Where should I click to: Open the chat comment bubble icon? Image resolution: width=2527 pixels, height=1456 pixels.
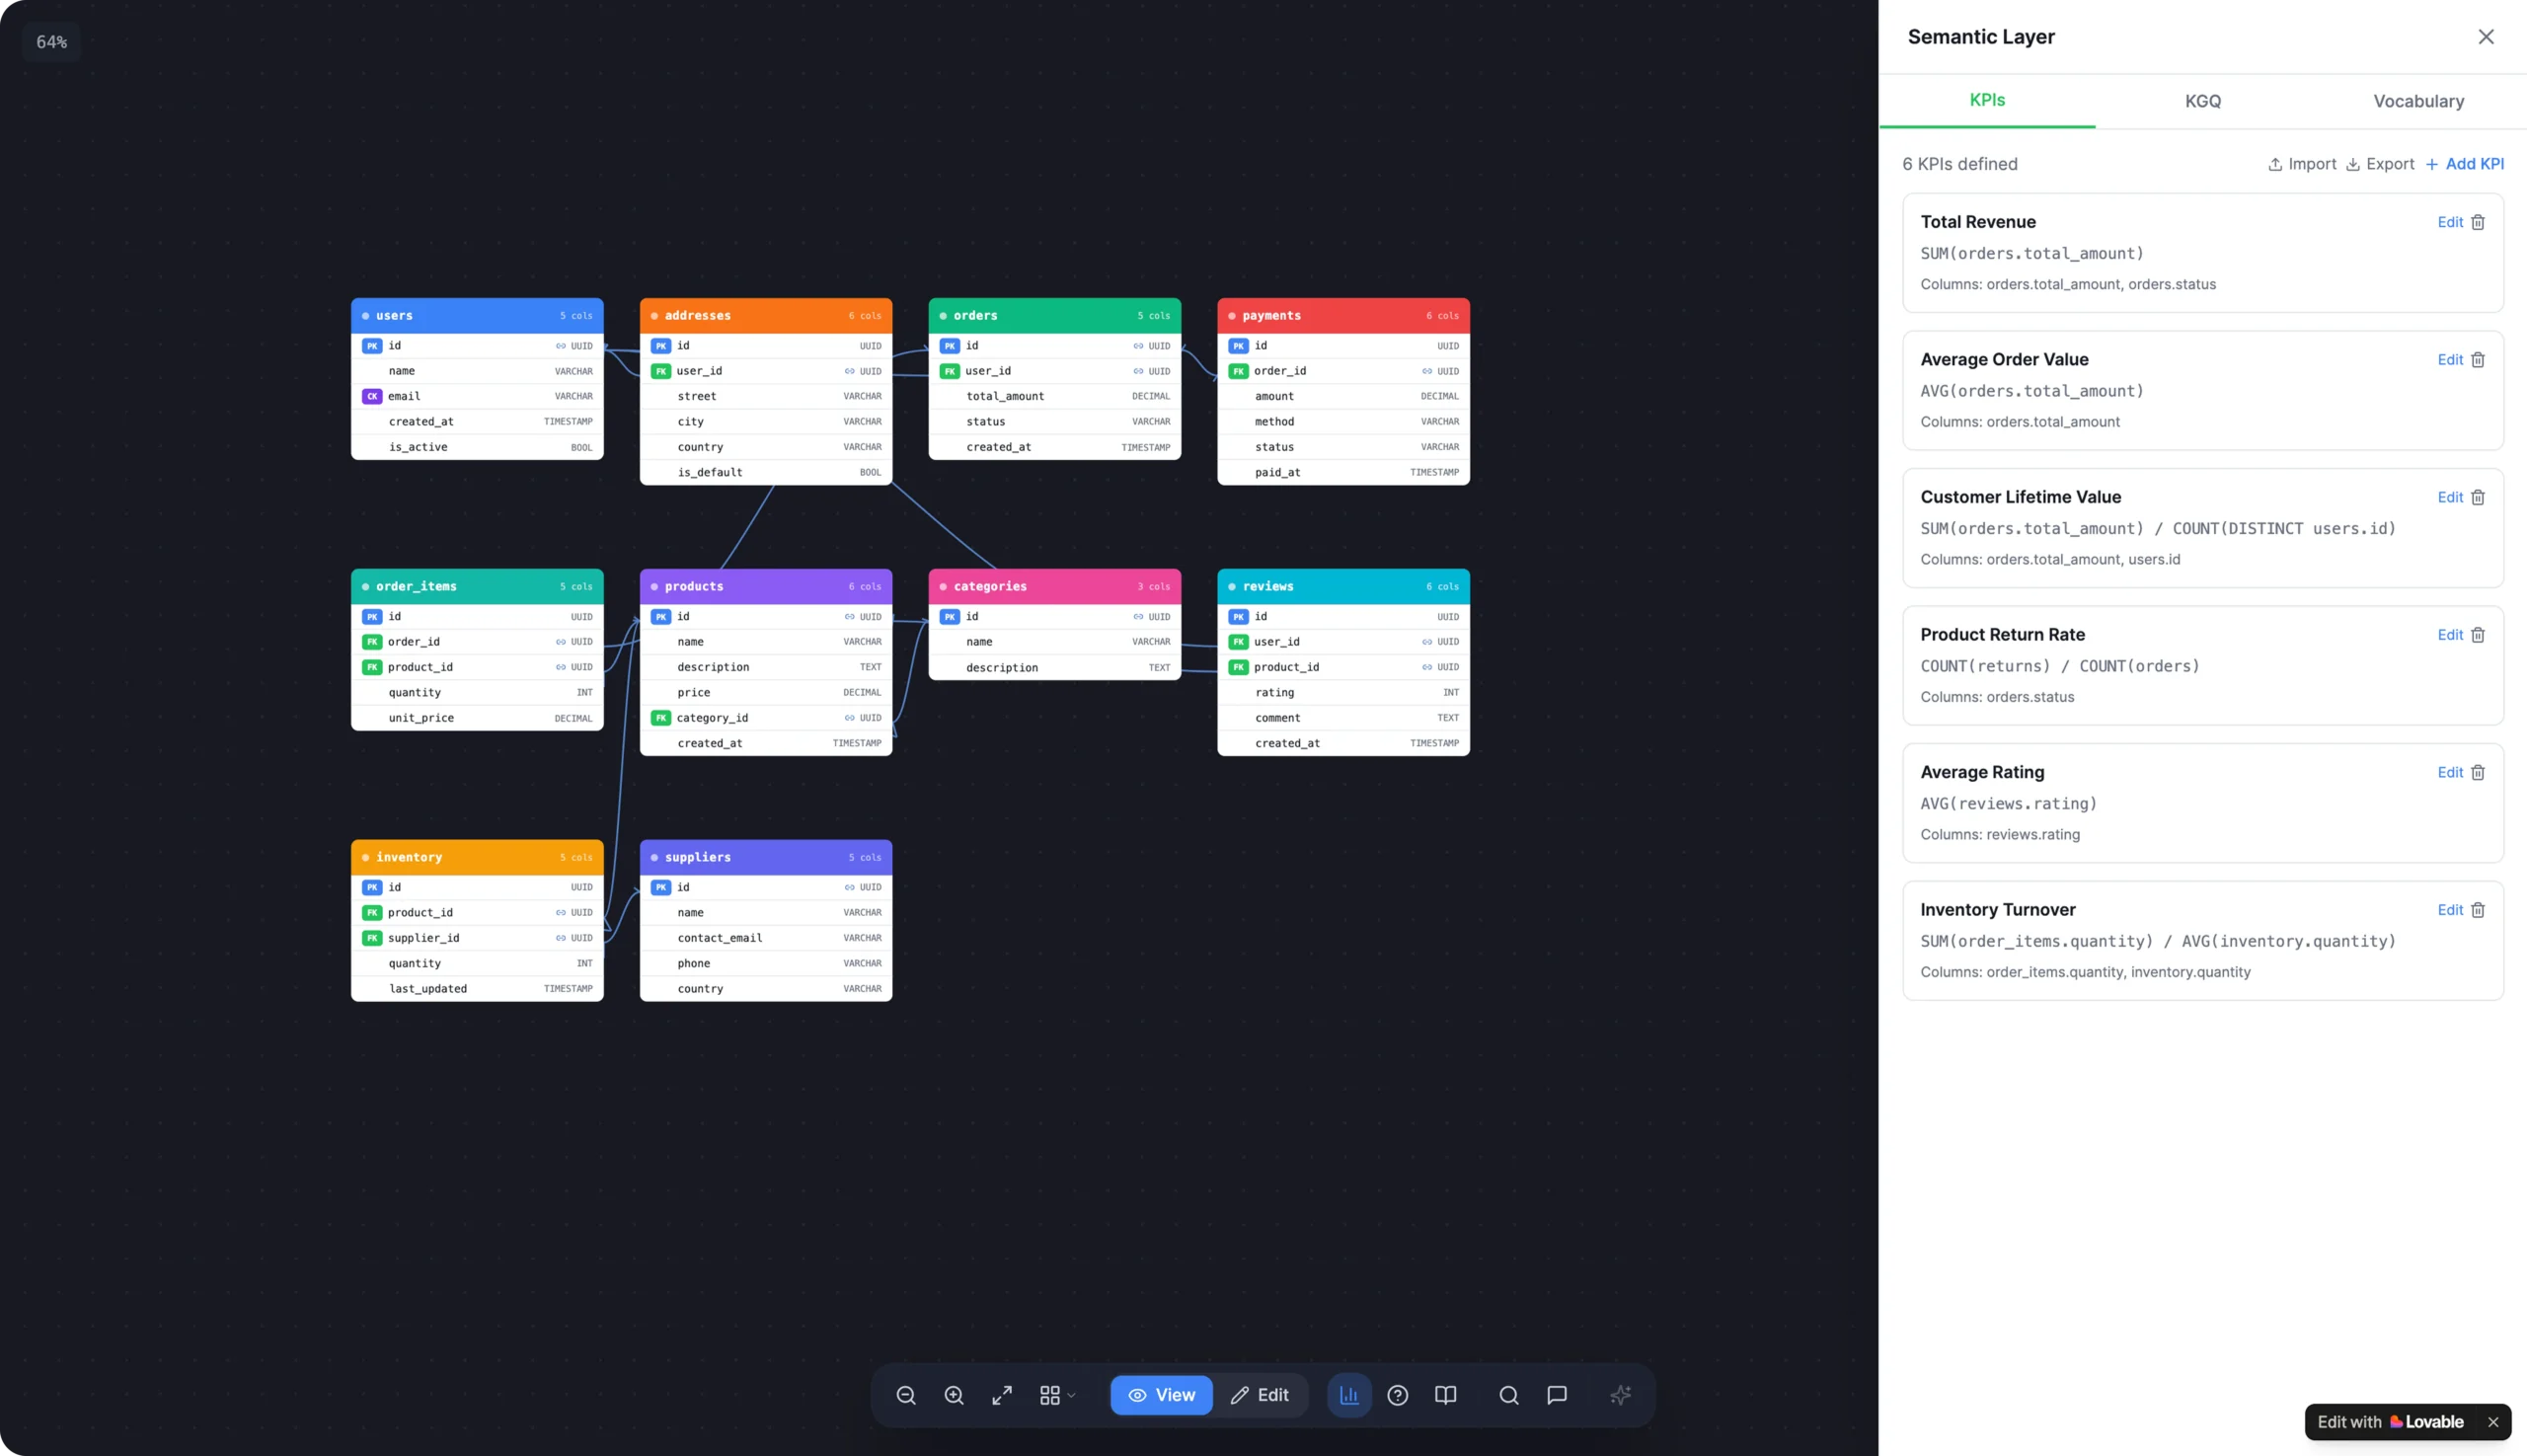click(x=1556, y=1395)
